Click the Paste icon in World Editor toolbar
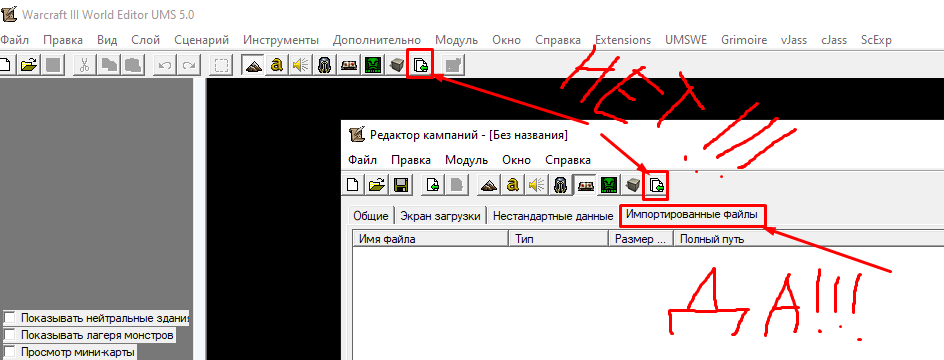This screenshot has width=944, height=360. point(133,65)
